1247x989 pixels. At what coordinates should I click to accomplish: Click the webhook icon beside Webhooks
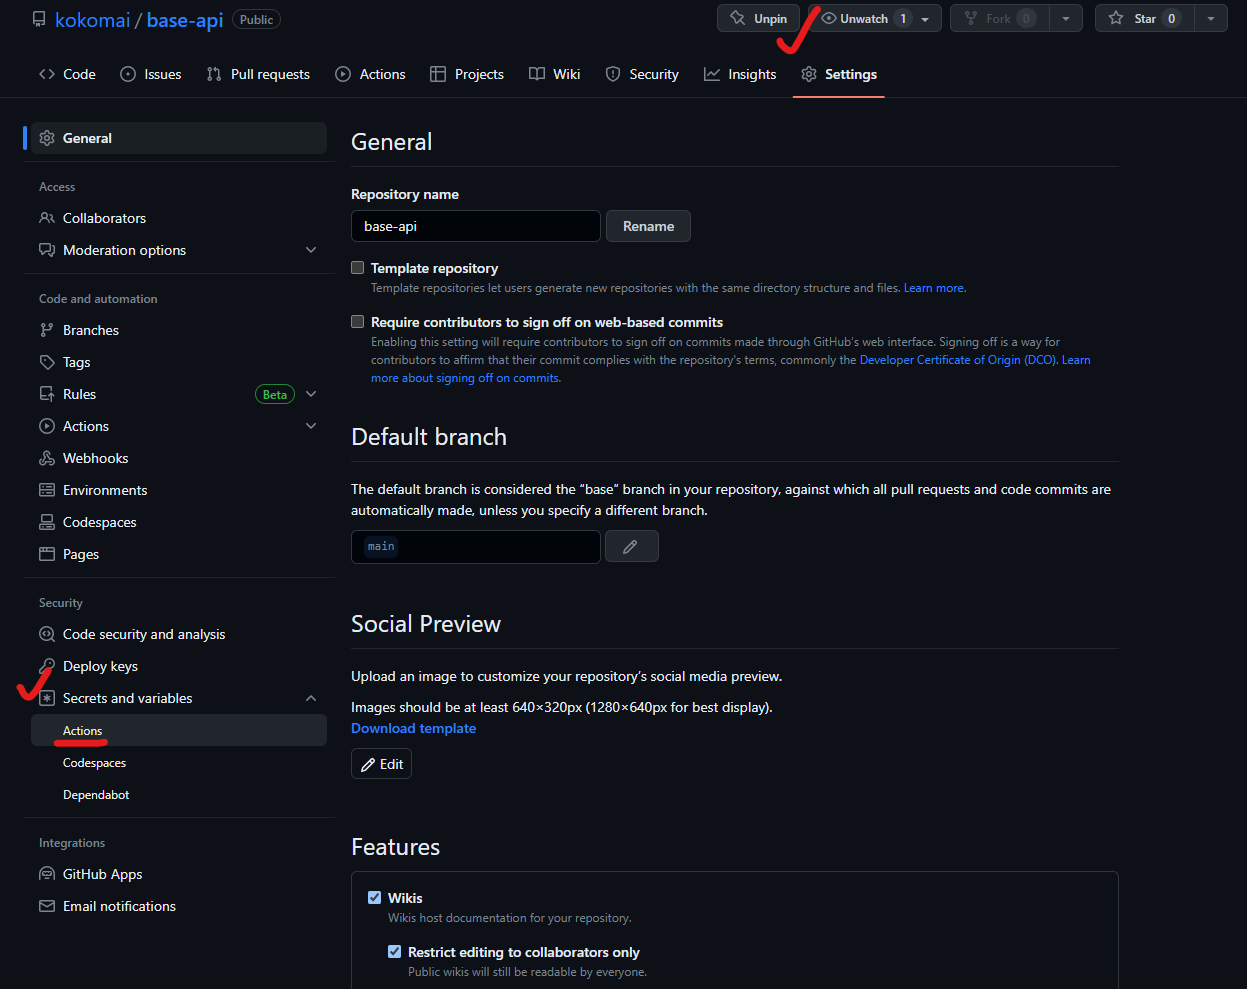pos(47,458)
